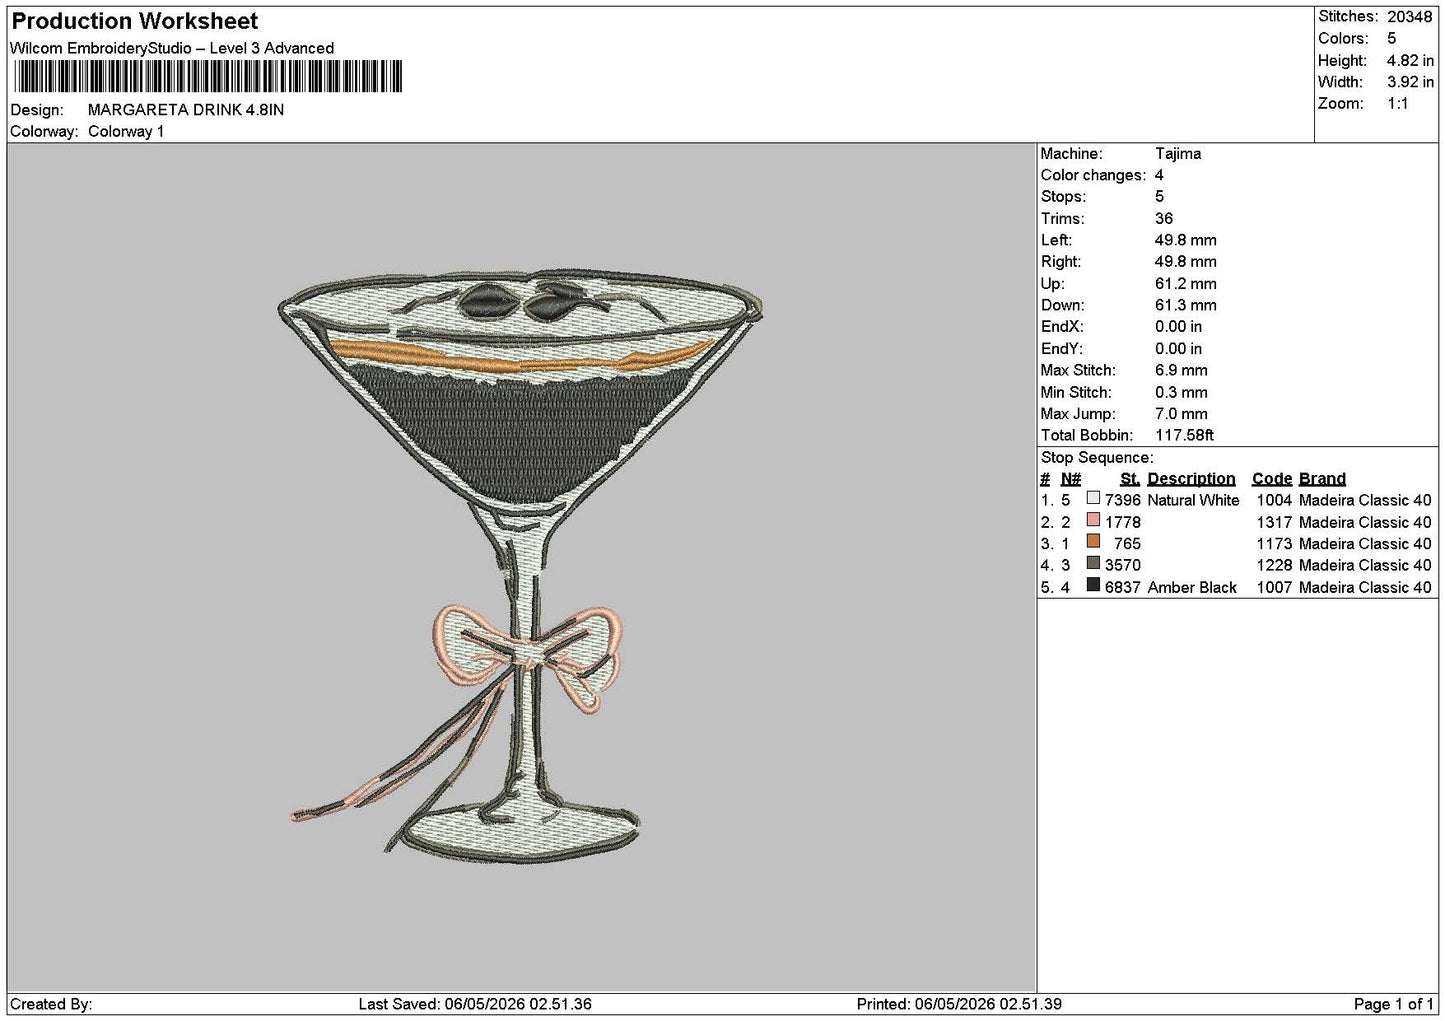Click the Height value 4.82 in
This screenshot has width=1445, height=1021.
1410,61
